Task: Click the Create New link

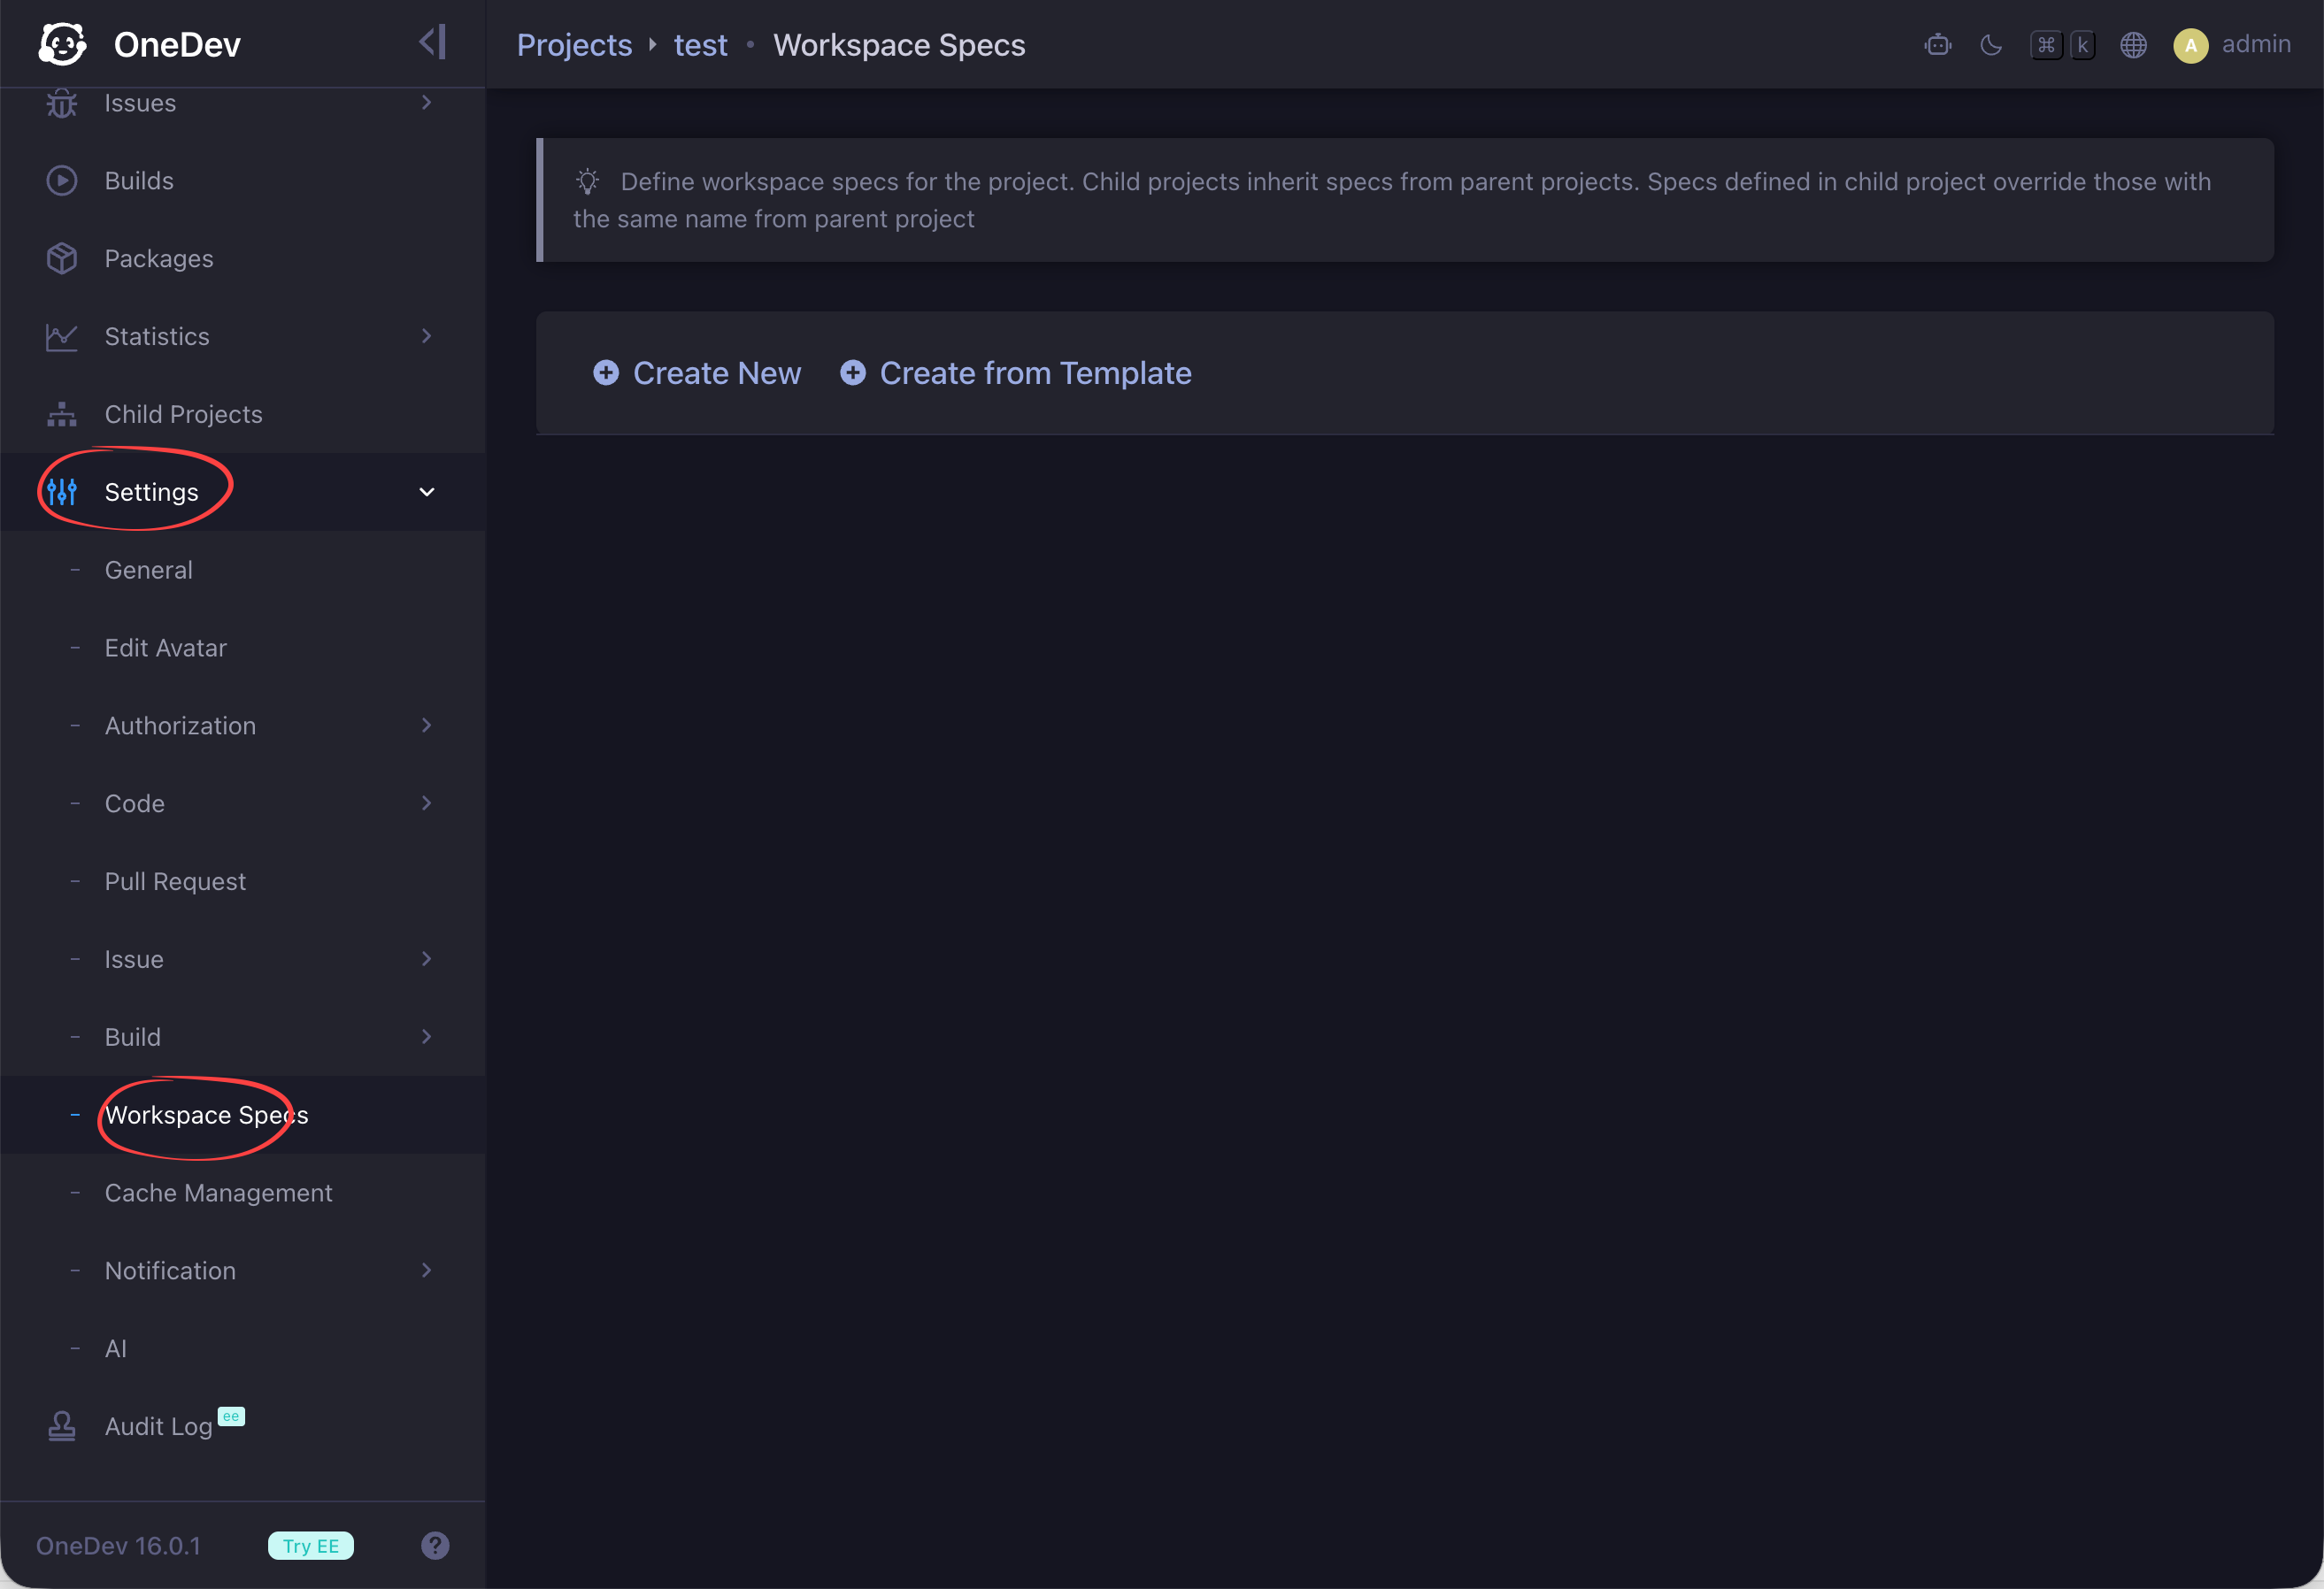Action: [717, 373]
